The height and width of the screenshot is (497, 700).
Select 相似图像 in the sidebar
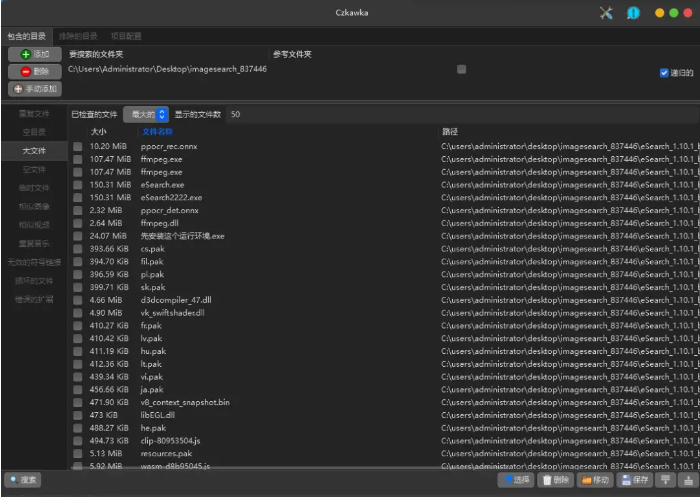click(x=34, y=207)
